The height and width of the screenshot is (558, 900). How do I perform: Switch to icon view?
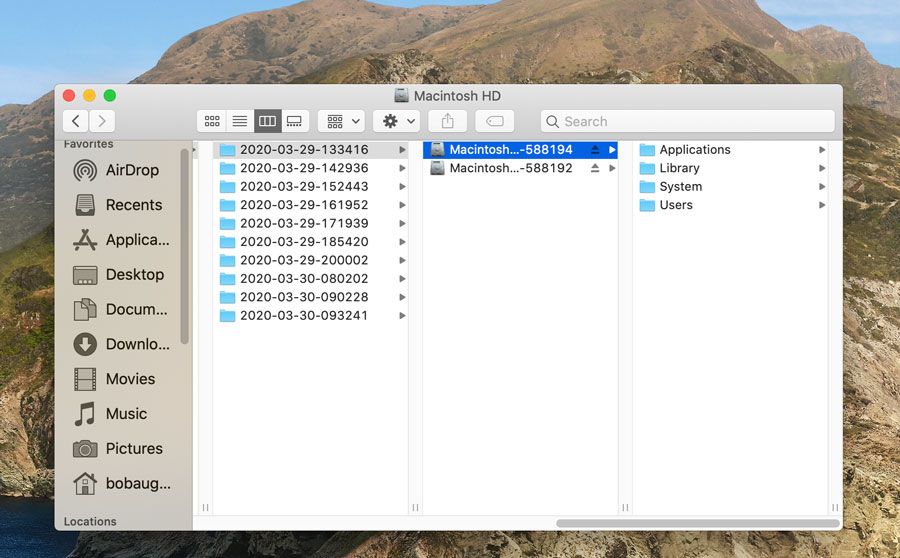pos(212,121)
